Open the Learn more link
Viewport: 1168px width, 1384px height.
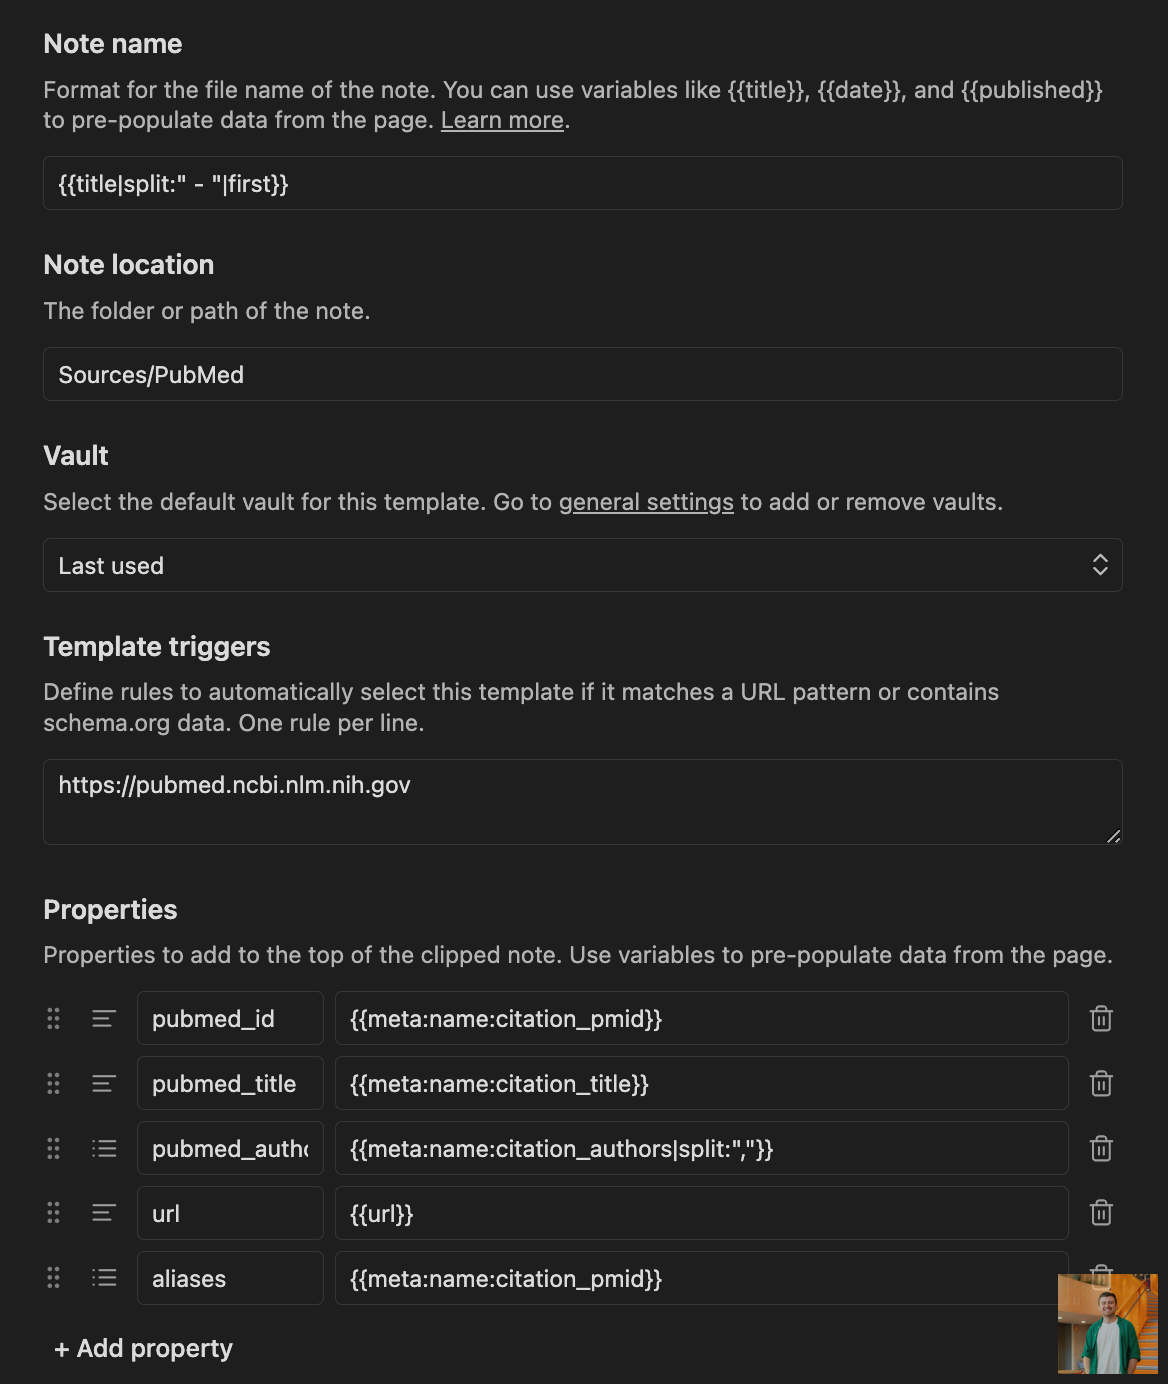502,120
